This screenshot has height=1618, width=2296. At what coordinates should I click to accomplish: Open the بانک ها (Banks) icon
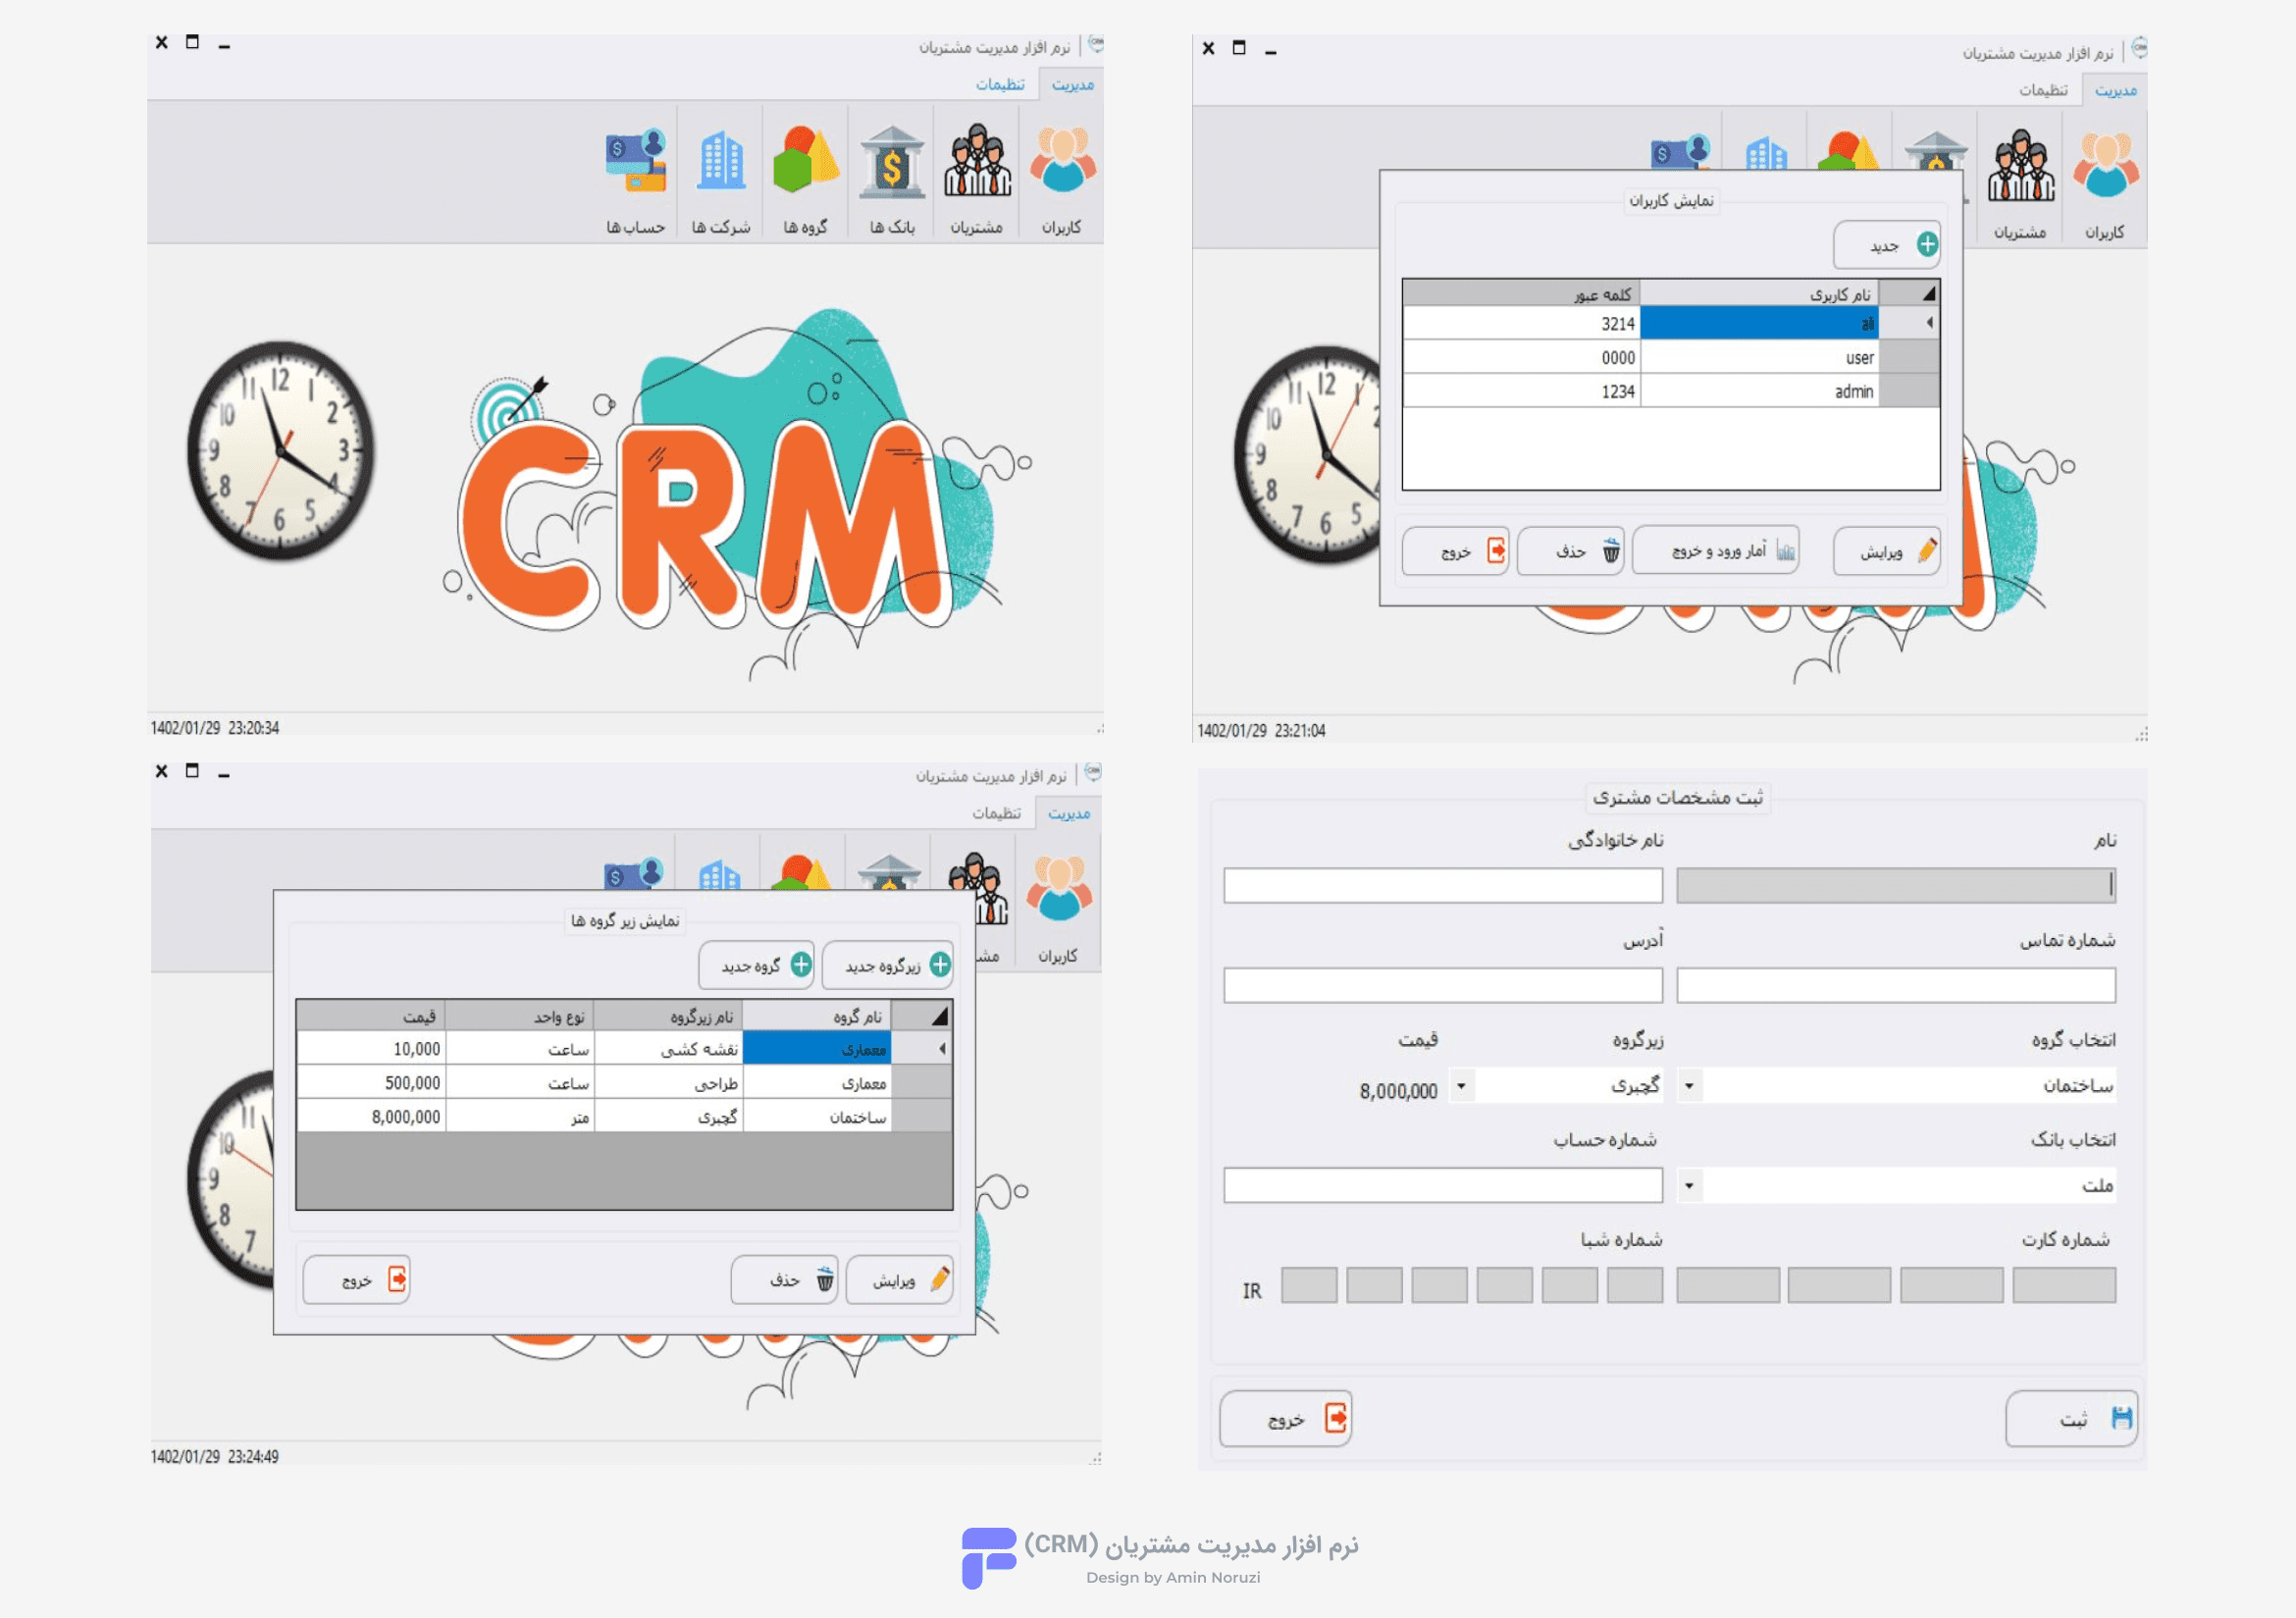coord(892,163)
